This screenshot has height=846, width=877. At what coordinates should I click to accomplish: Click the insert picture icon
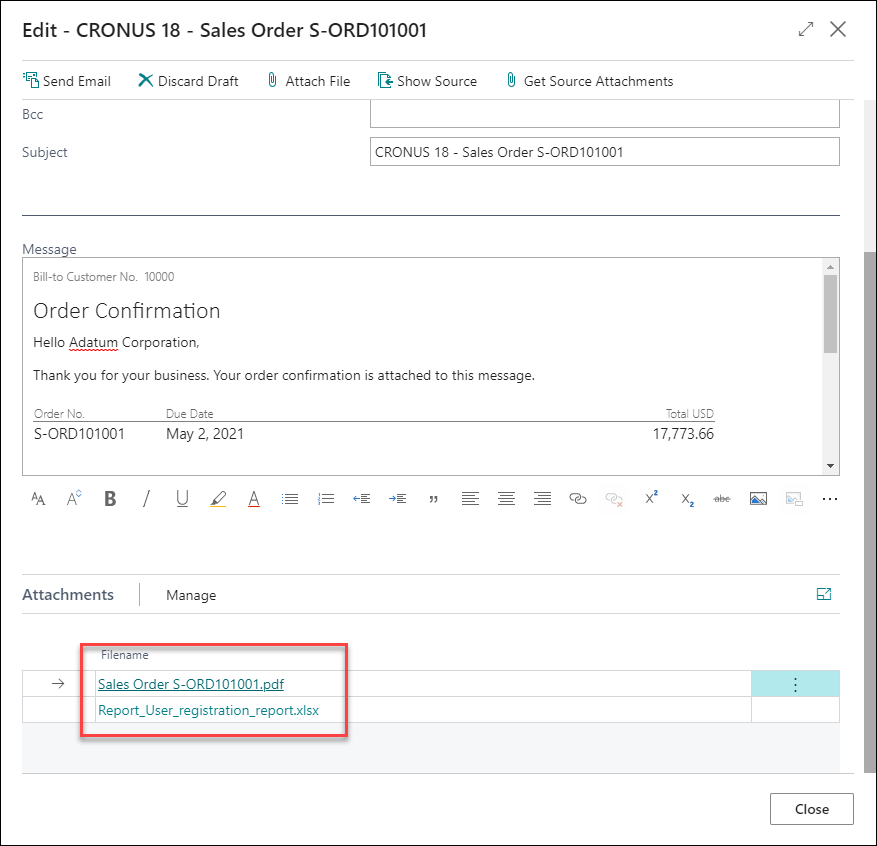click(x=758, y=499)
